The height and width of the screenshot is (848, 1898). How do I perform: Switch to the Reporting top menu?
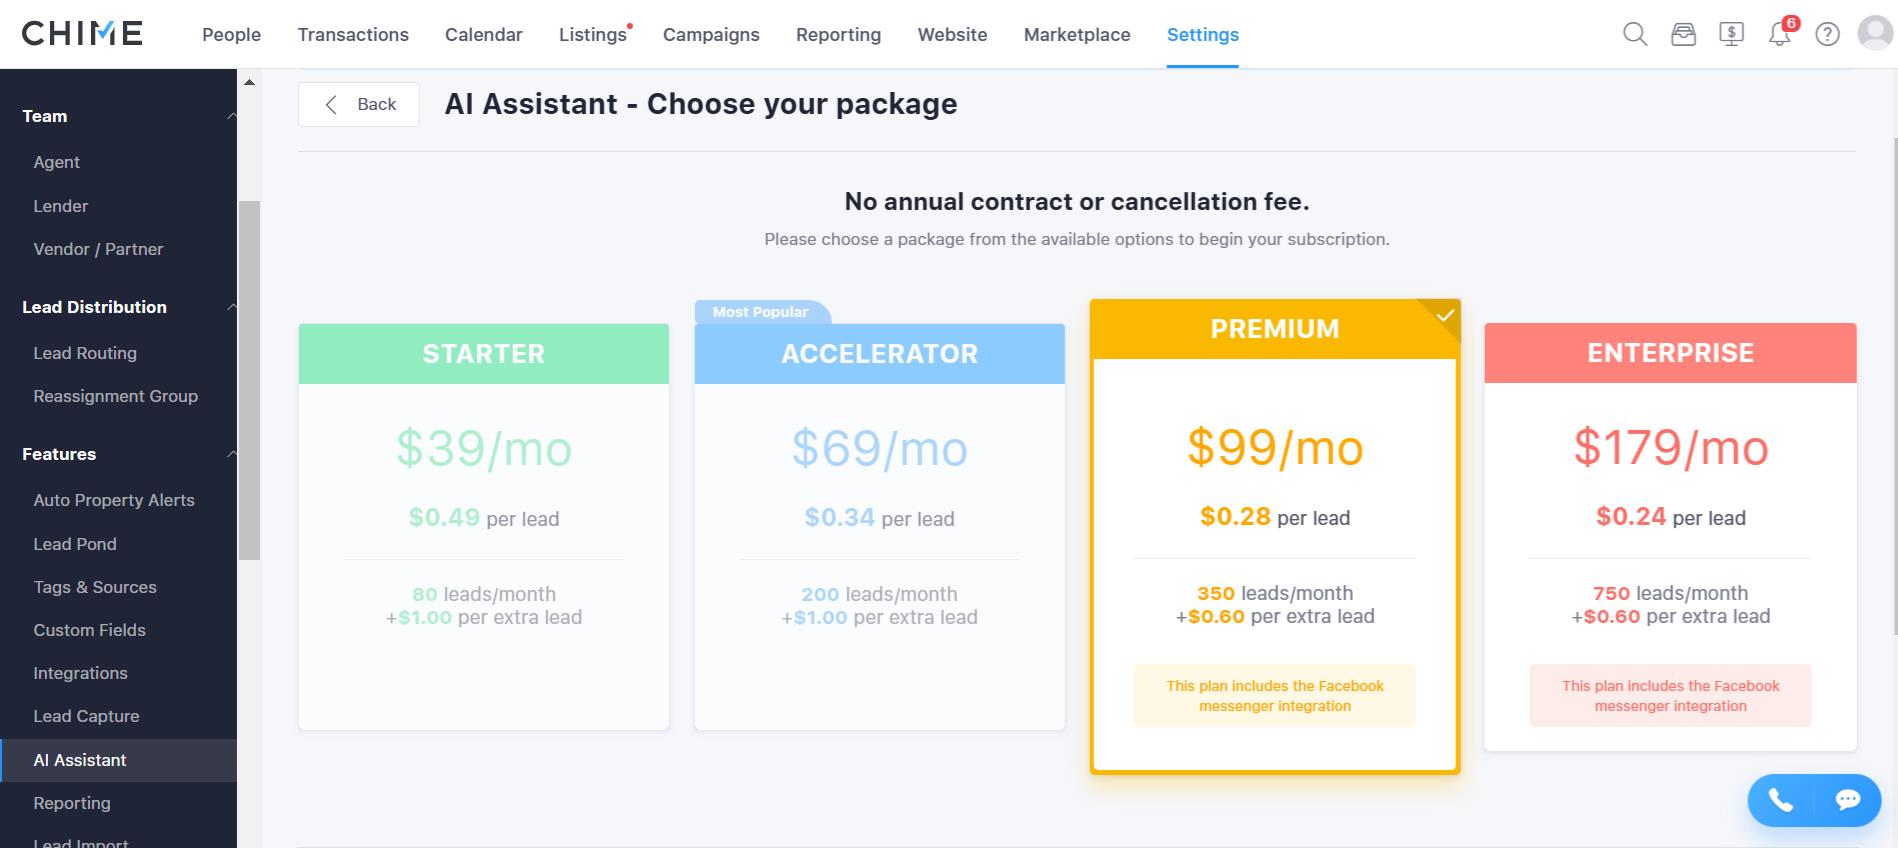(838, 34)
